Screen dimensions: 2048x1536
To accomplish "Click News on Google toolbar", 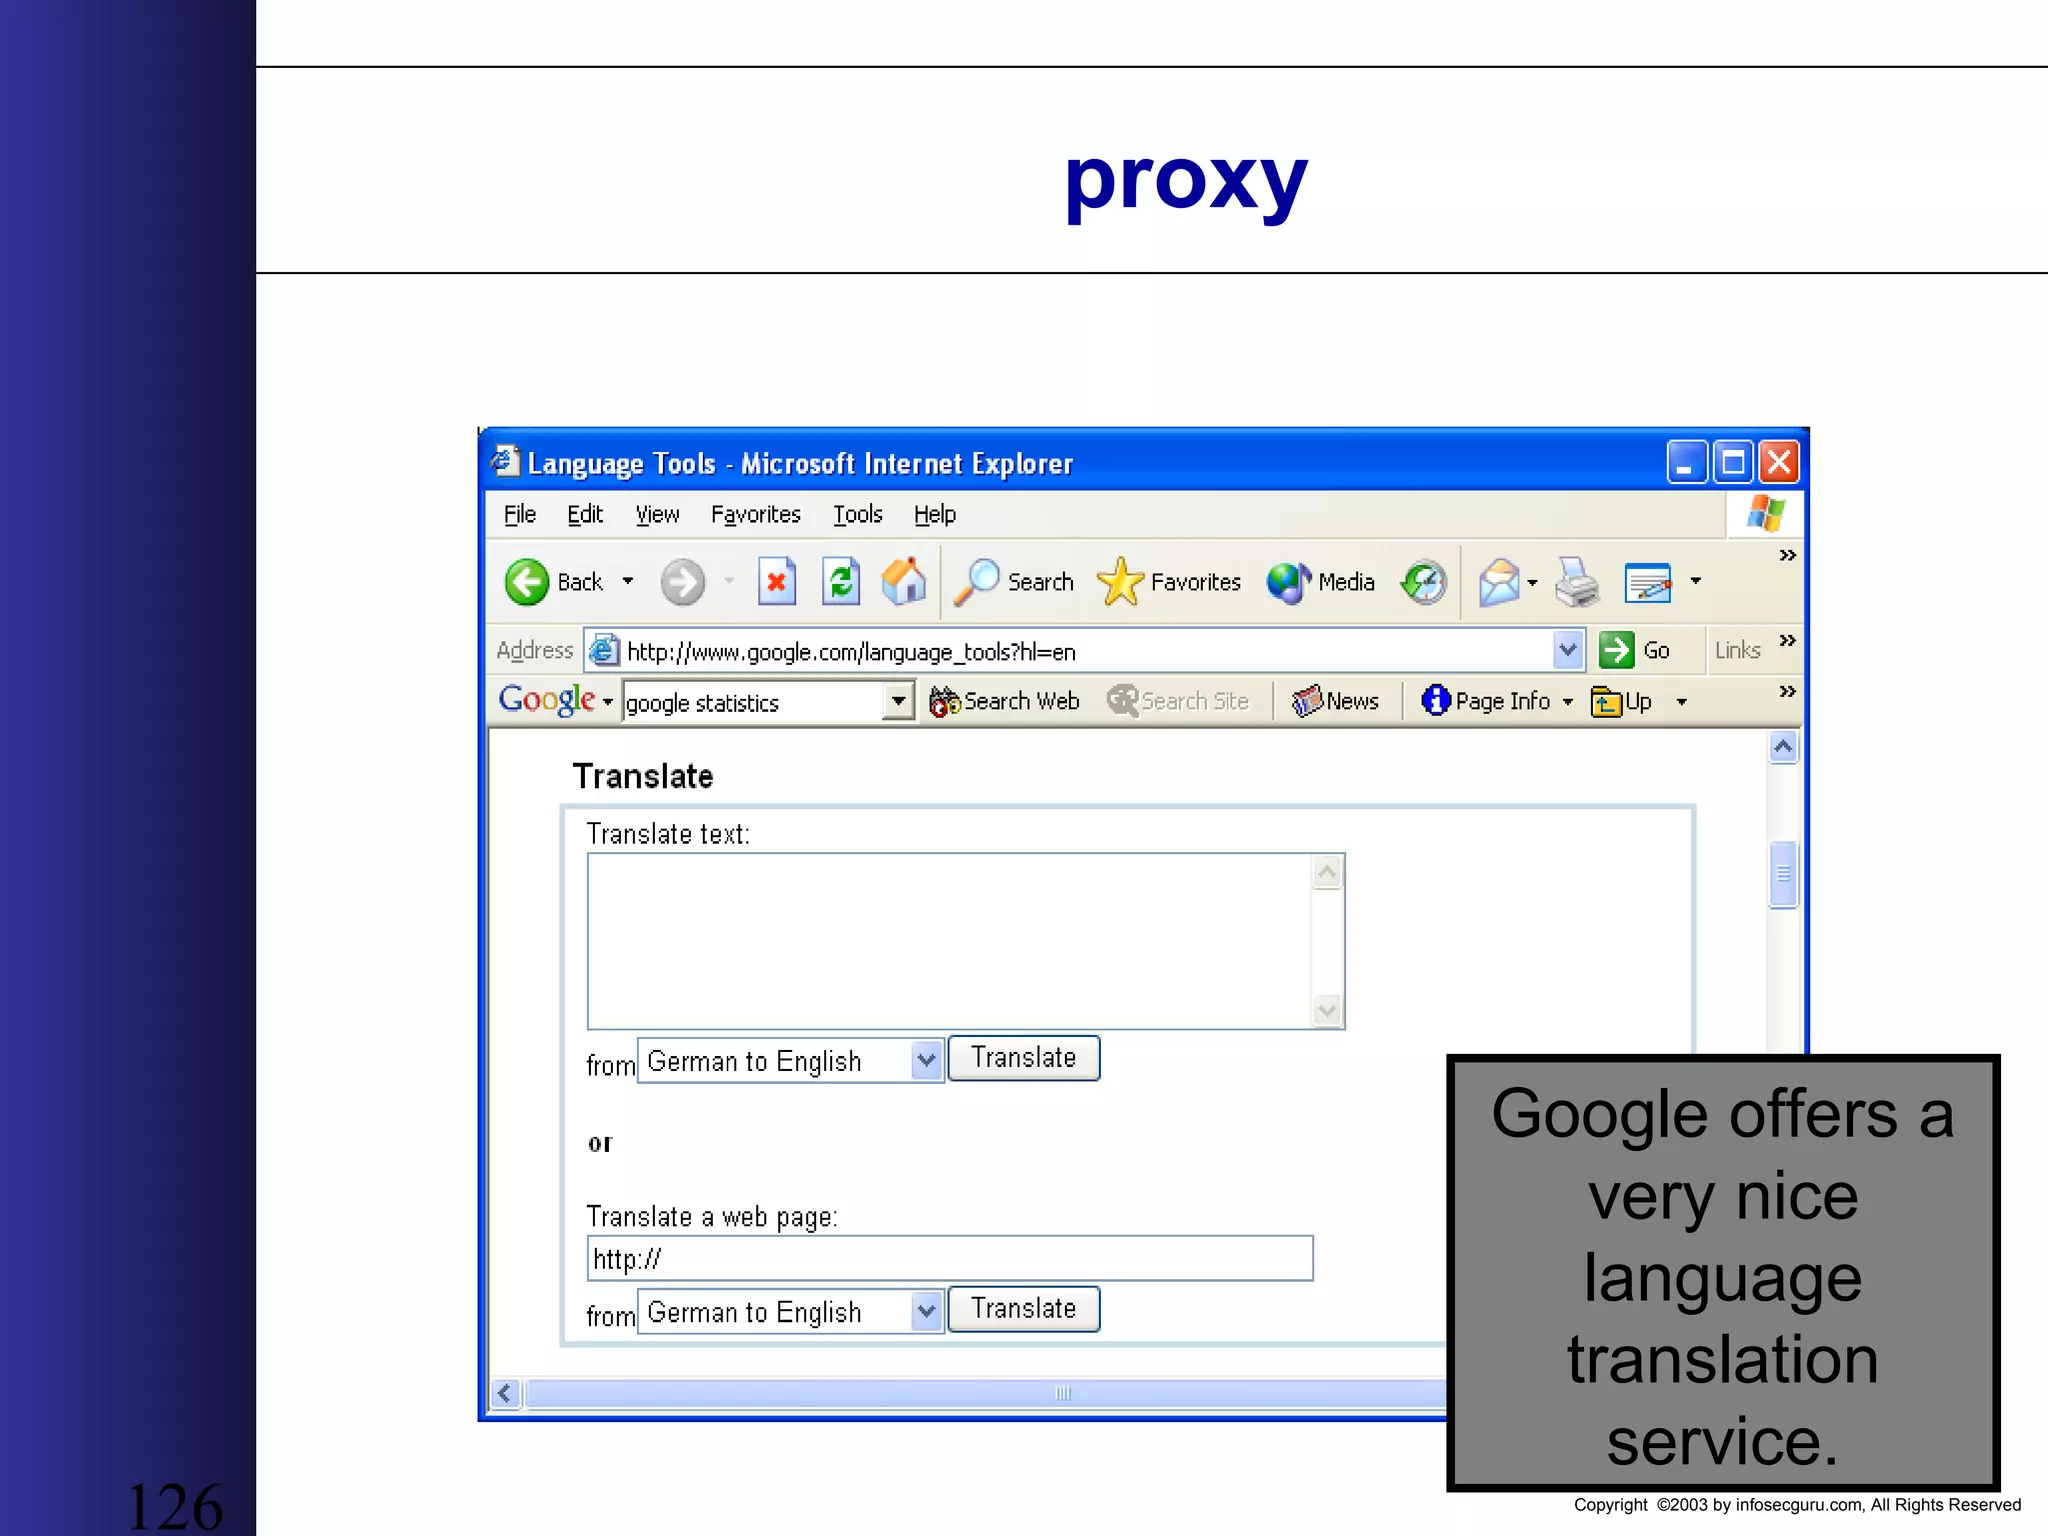I will click(1335, 701).
